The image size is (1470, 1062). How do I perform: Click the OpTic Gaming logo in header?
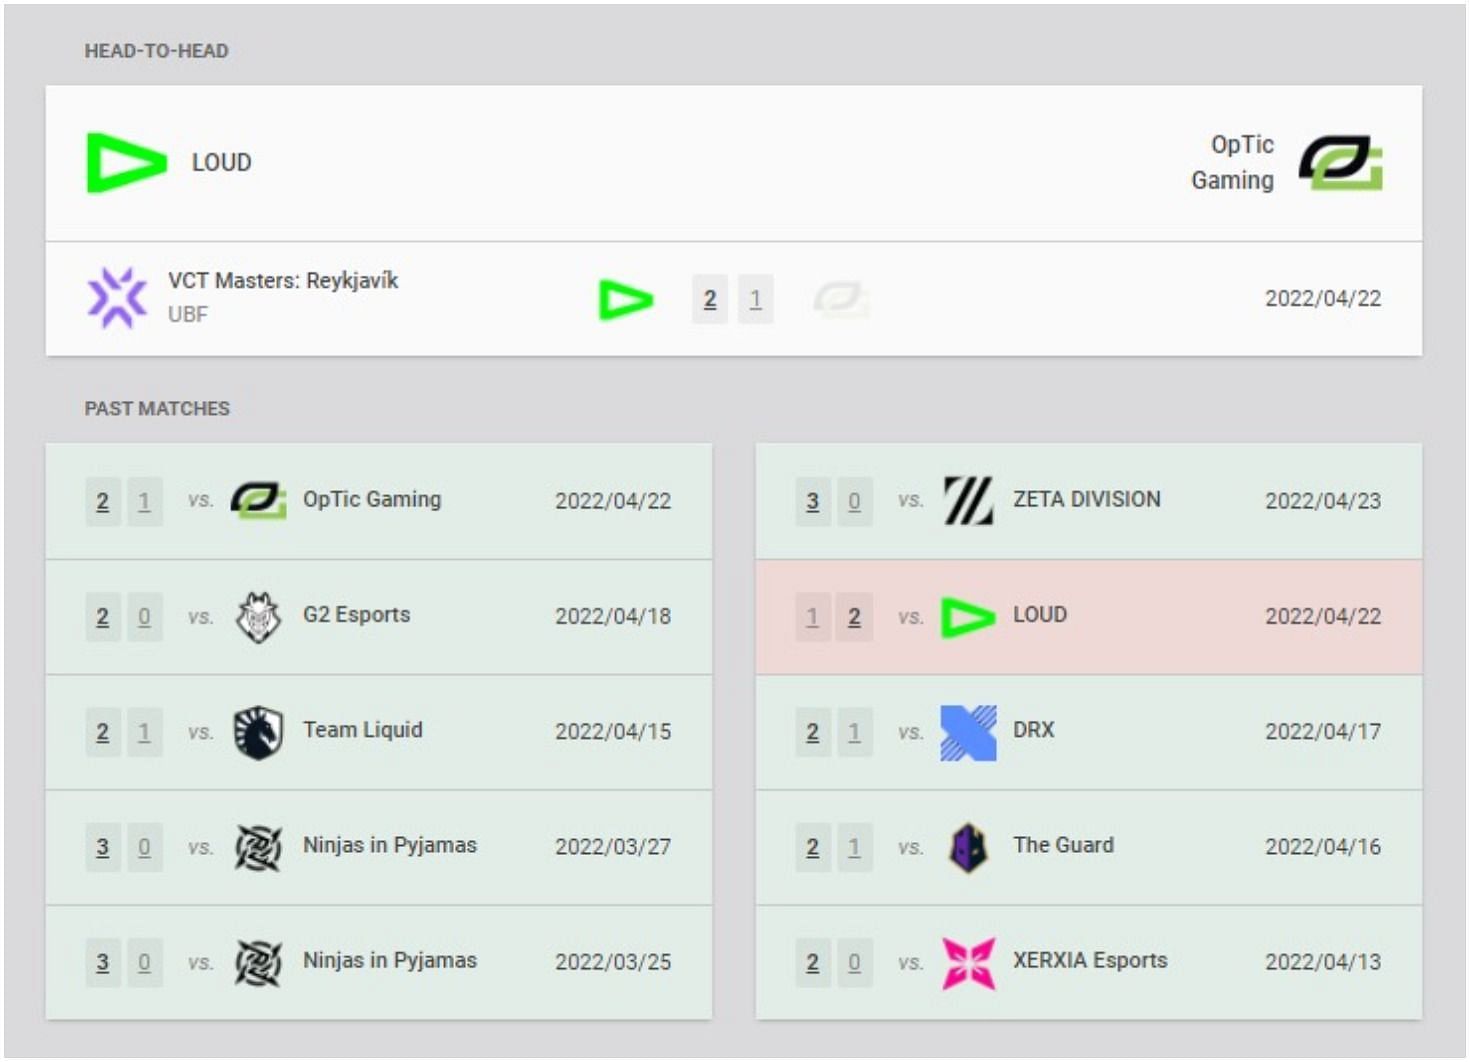click(1340, 162)
